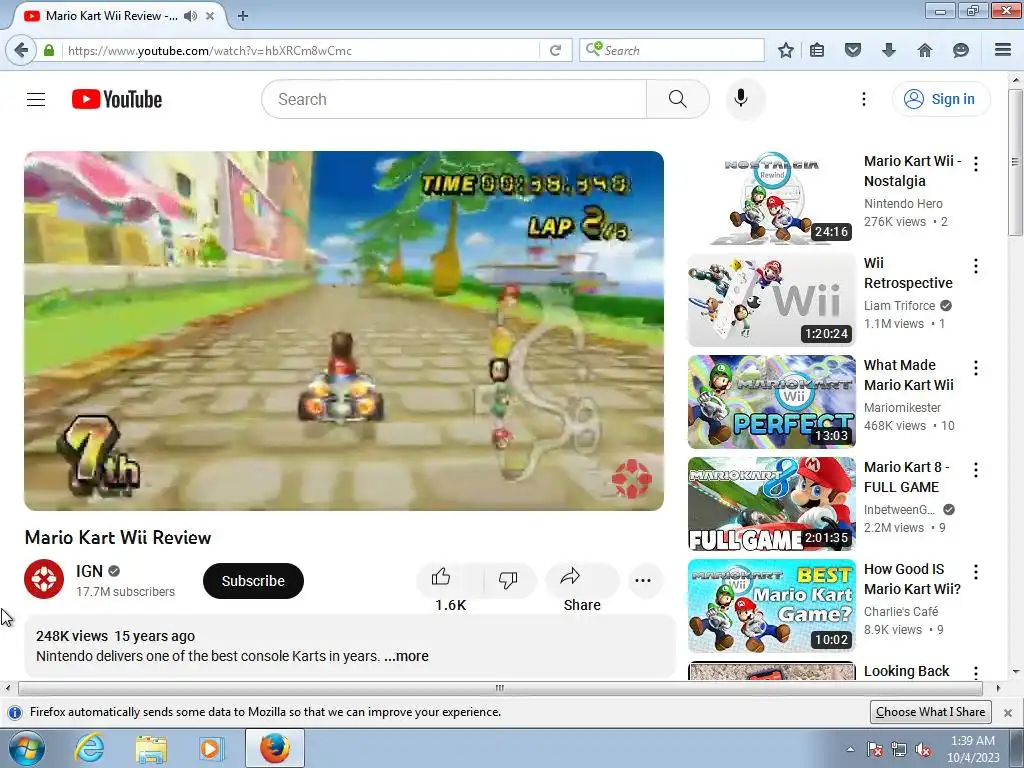The image size is (1024, 768).
Task: Open the Mariomikester channel link
Action: [x=902, y=408]
